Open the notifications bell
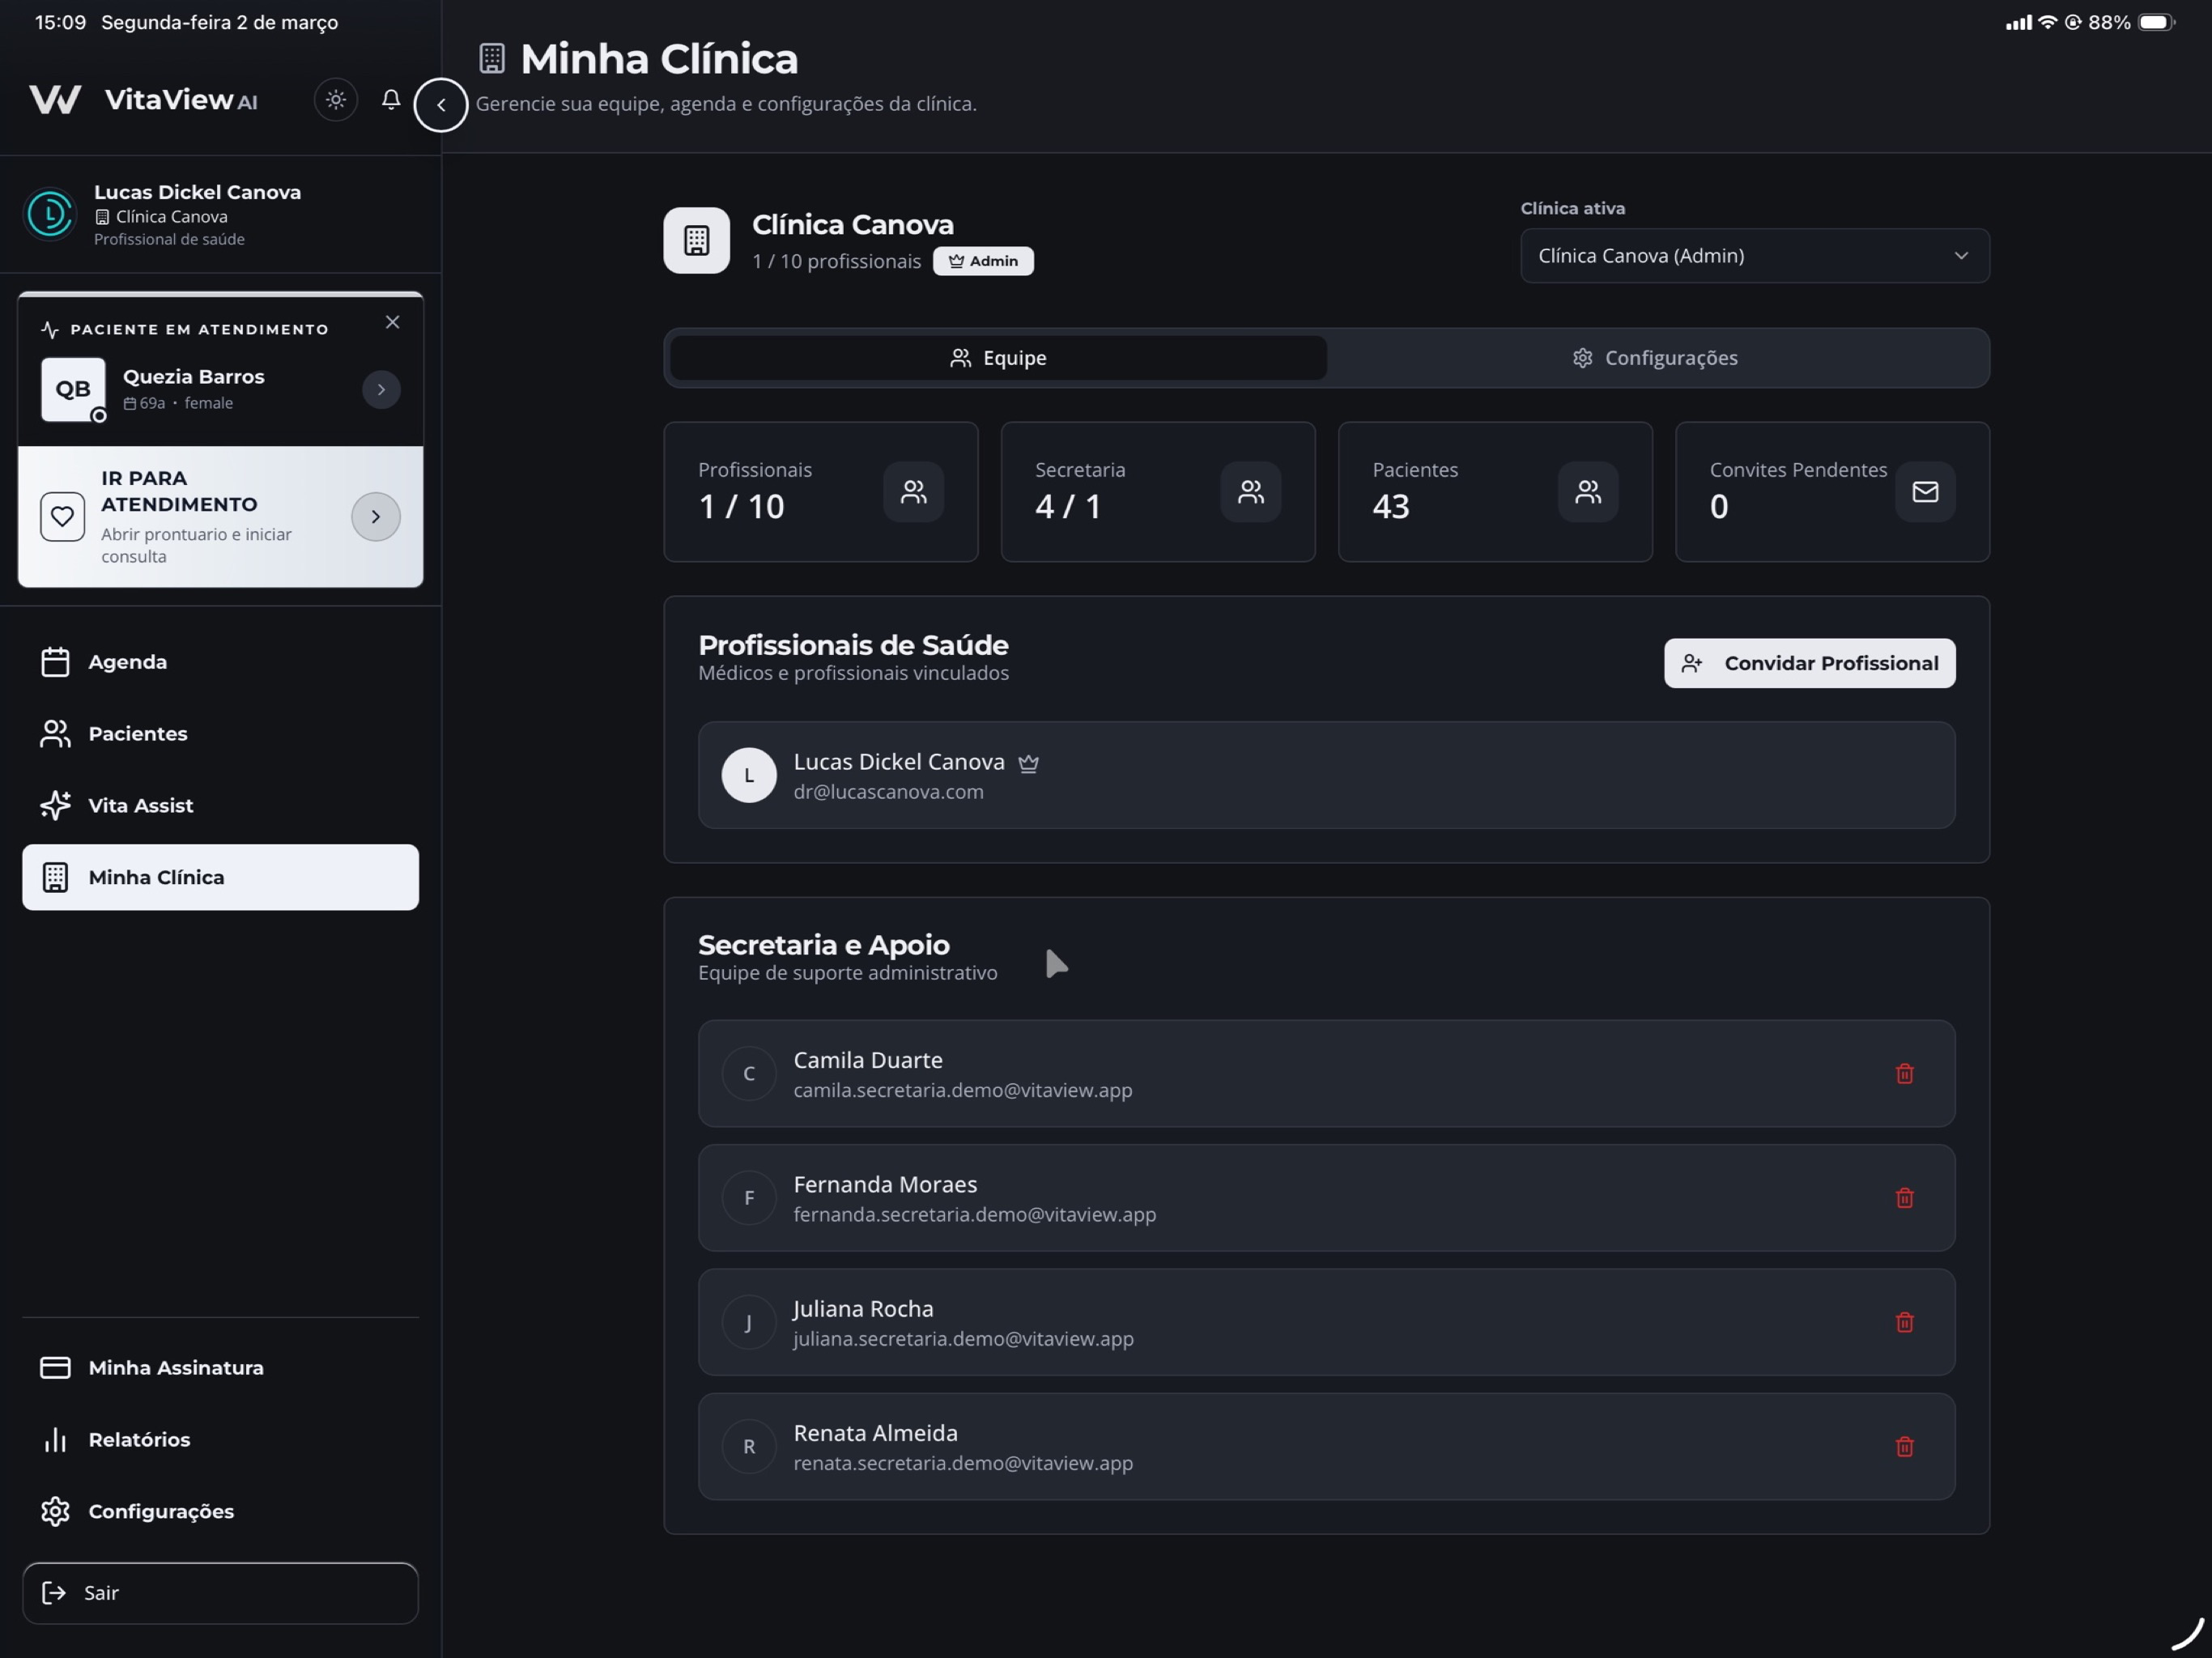2212x1658 pixels. pyautogui.click(x=391, y=99)
